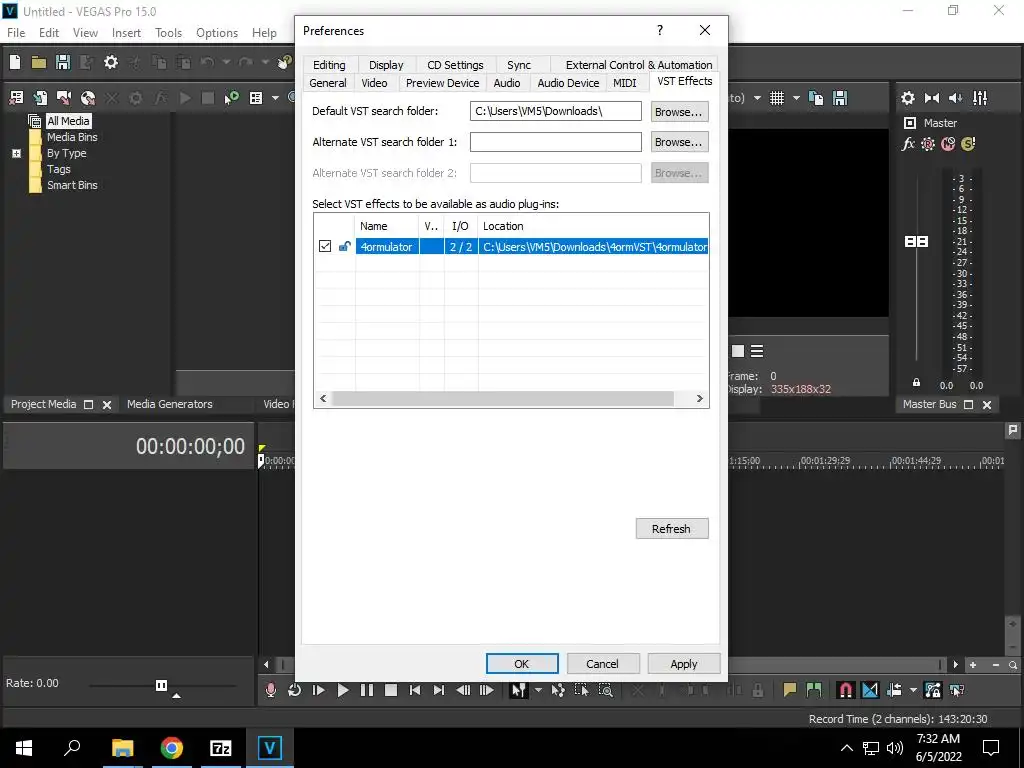
Task: Browse for alternate VST search folder 1
Action: (679, 142)
